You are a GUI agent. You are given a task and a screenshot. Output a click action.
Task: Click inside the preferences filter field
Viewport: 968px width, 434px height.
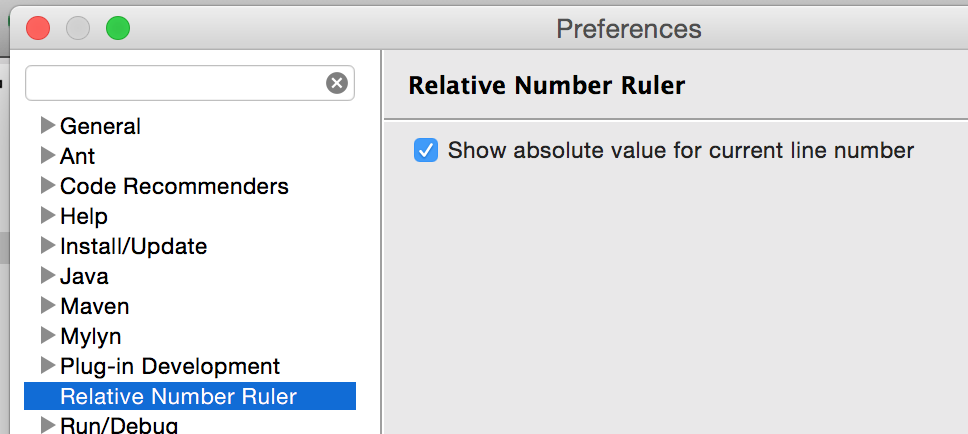click(x=176, y=83)
